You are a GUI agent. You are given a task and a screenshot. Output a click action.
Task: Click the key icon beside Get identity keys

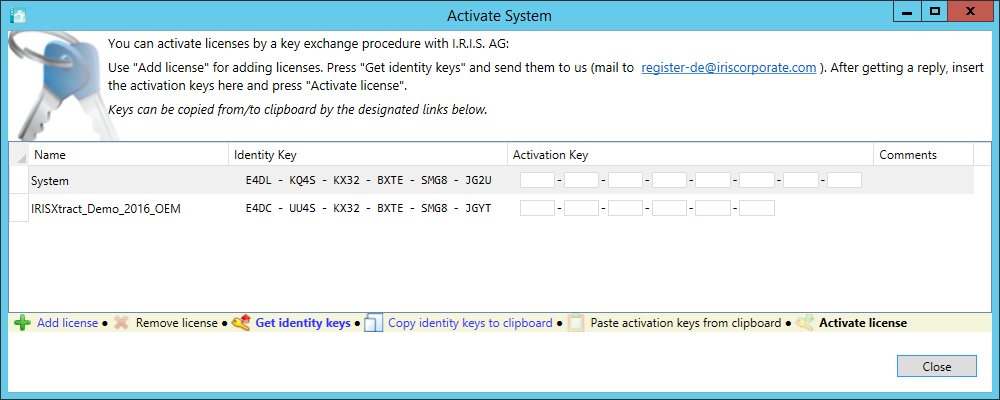[240, 323]
